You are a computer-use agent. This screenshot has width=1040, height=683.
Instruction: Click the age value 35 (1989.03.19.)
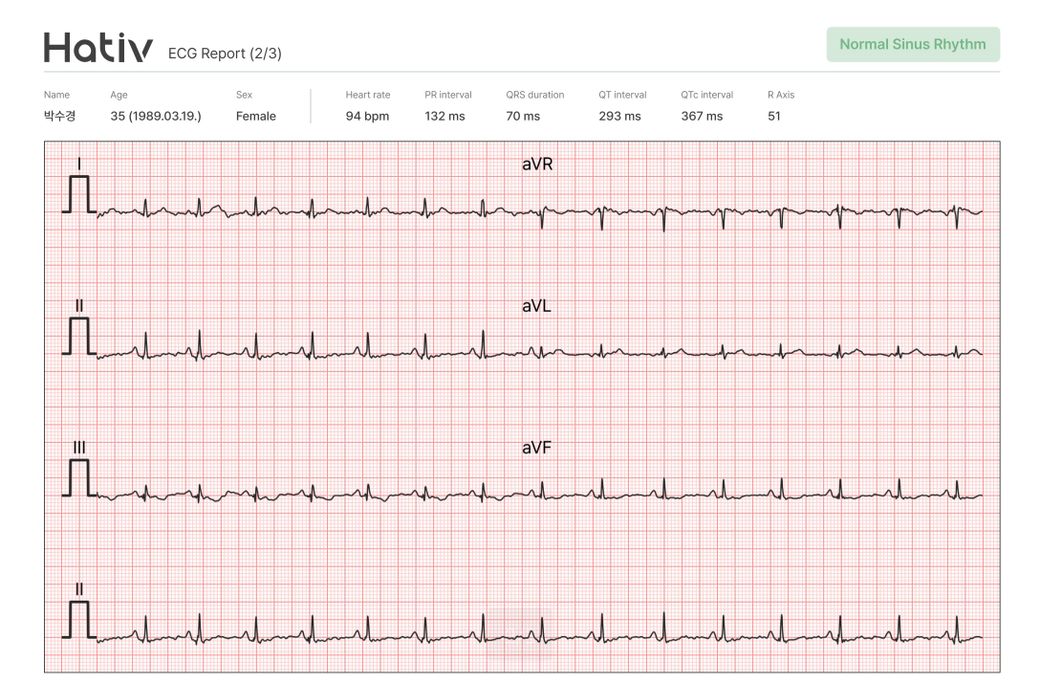[x=156, y=116]
